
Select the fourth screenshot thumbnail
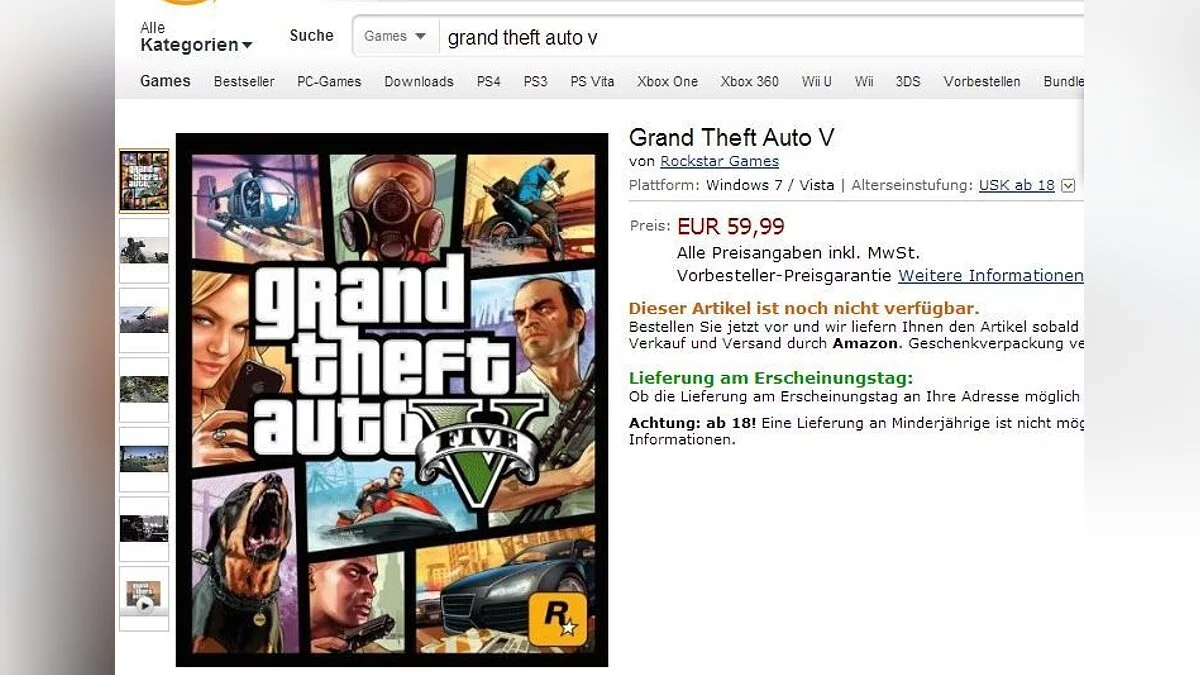[x=144, y=389]
